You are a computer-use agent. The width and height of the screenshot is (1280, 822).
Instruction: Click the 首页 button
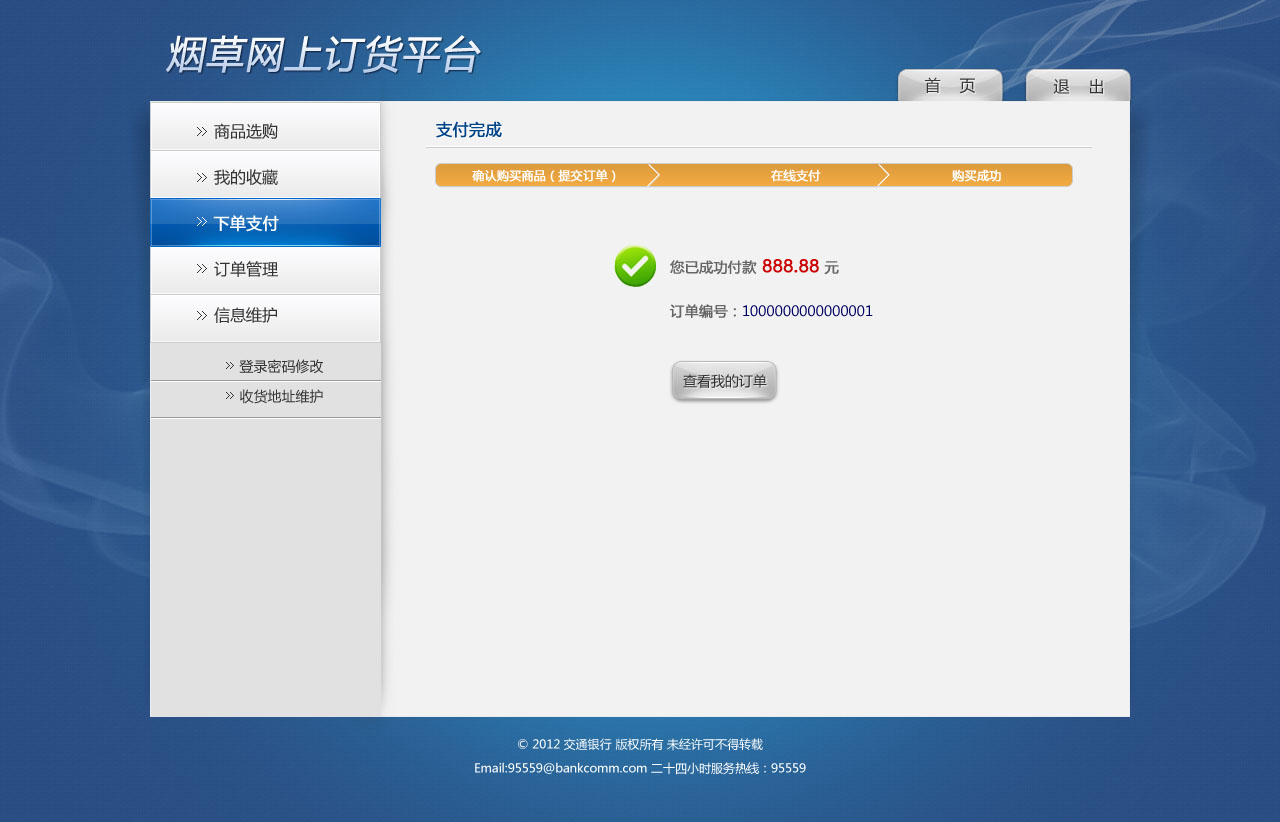pyautogui.click(x=950, y=85)
